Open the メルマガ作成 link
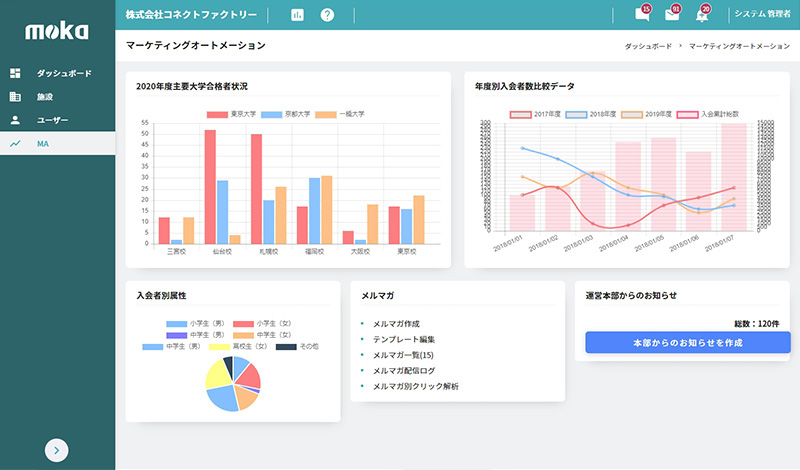This screenshot has width=800, height=470. coord(396,324)
